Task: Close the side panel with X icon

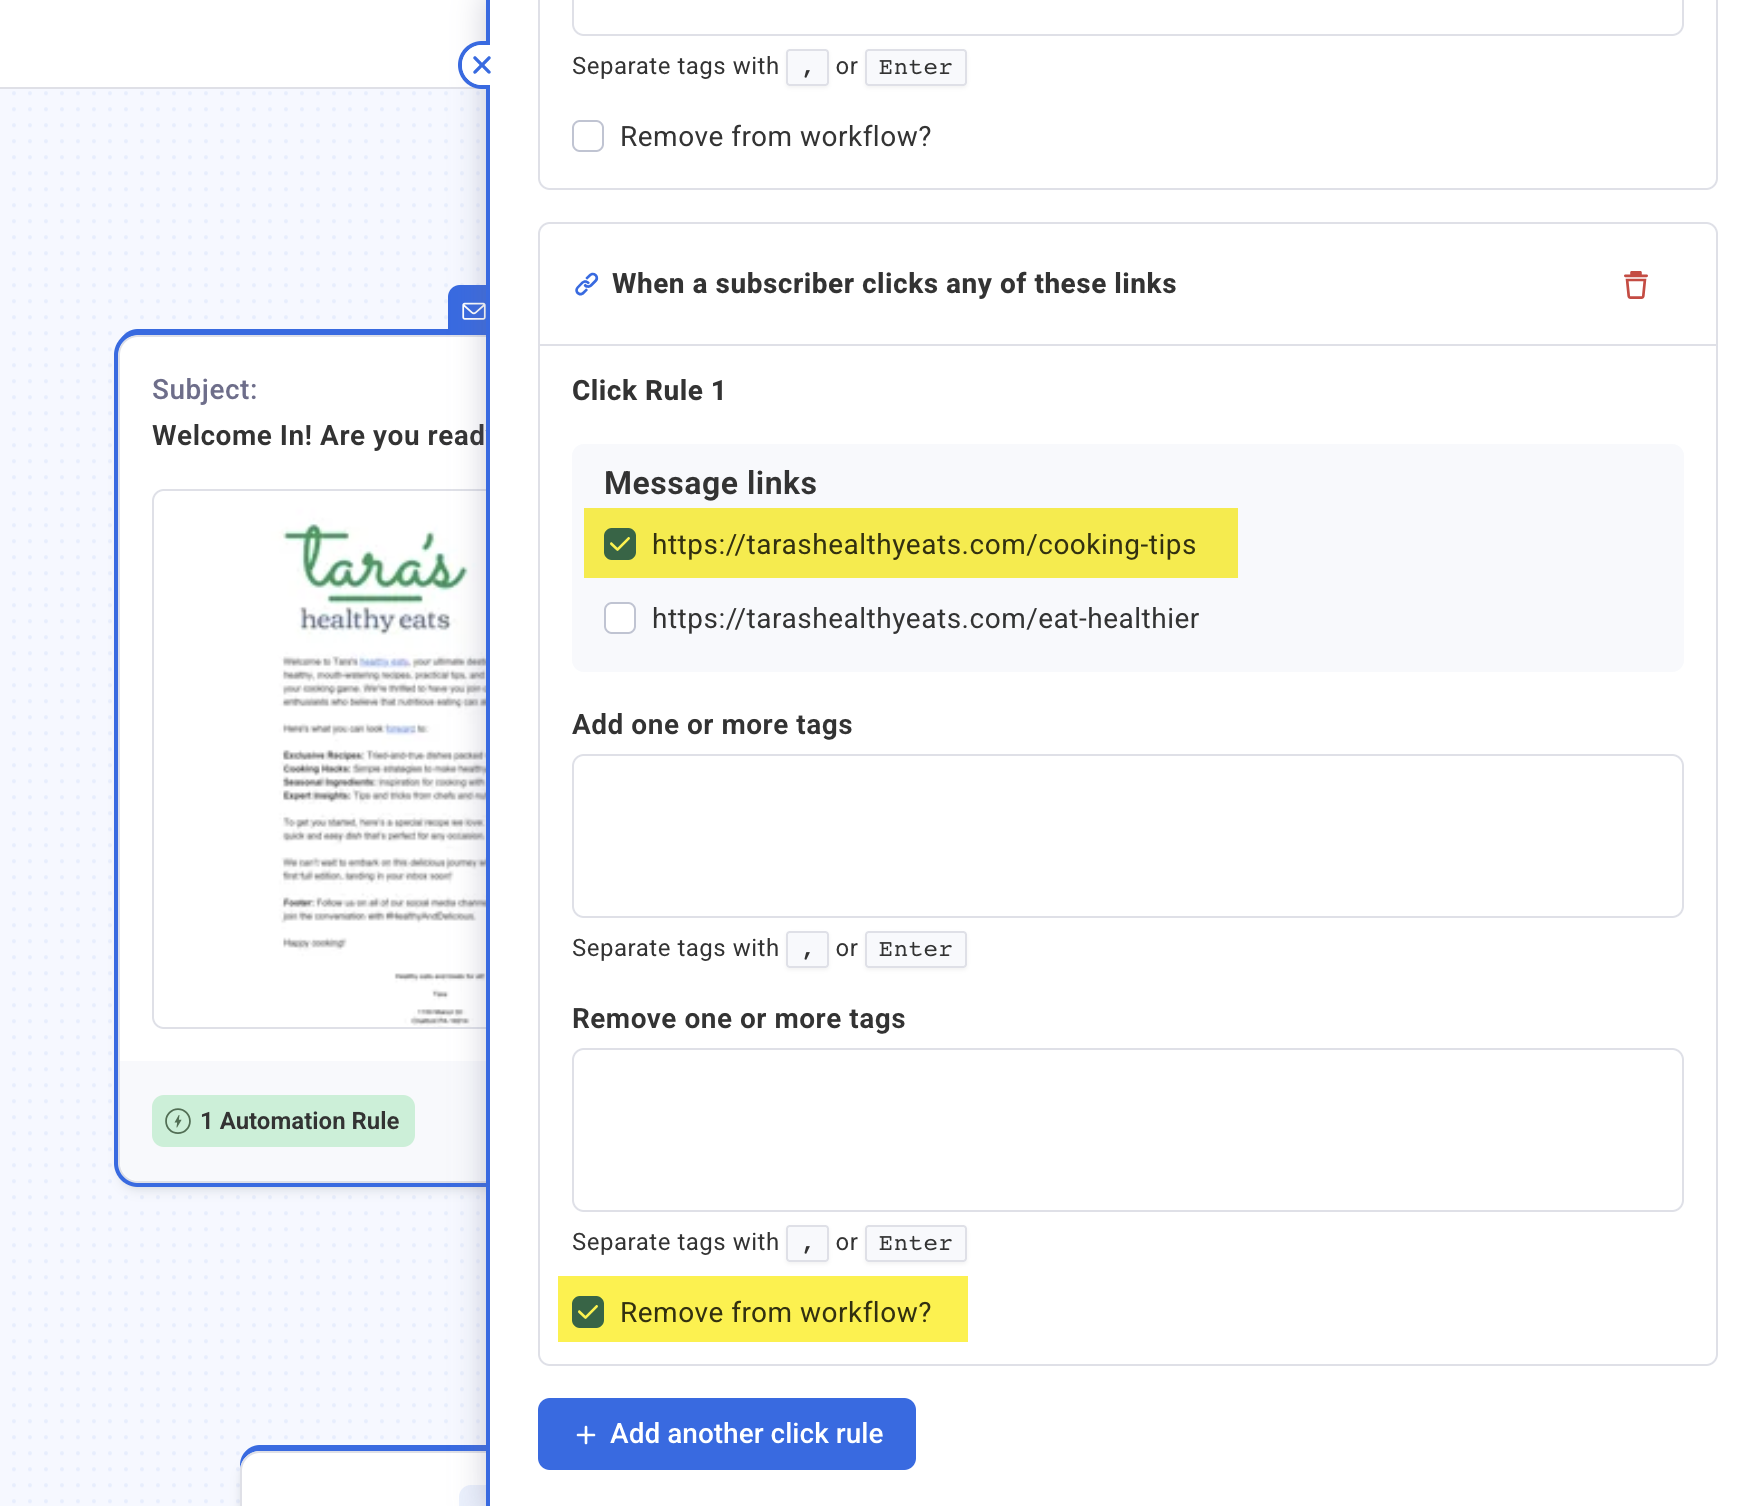Action: 479,66
